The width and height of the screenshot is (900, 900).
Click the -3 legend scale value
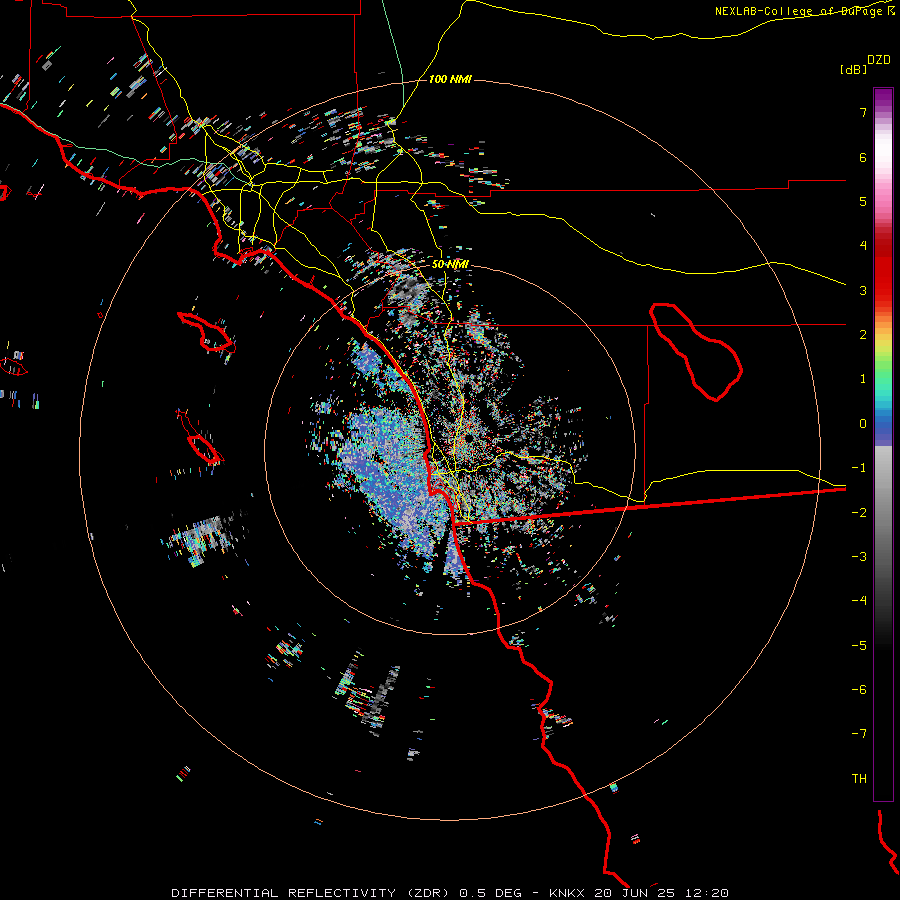(x=859, y=557)
